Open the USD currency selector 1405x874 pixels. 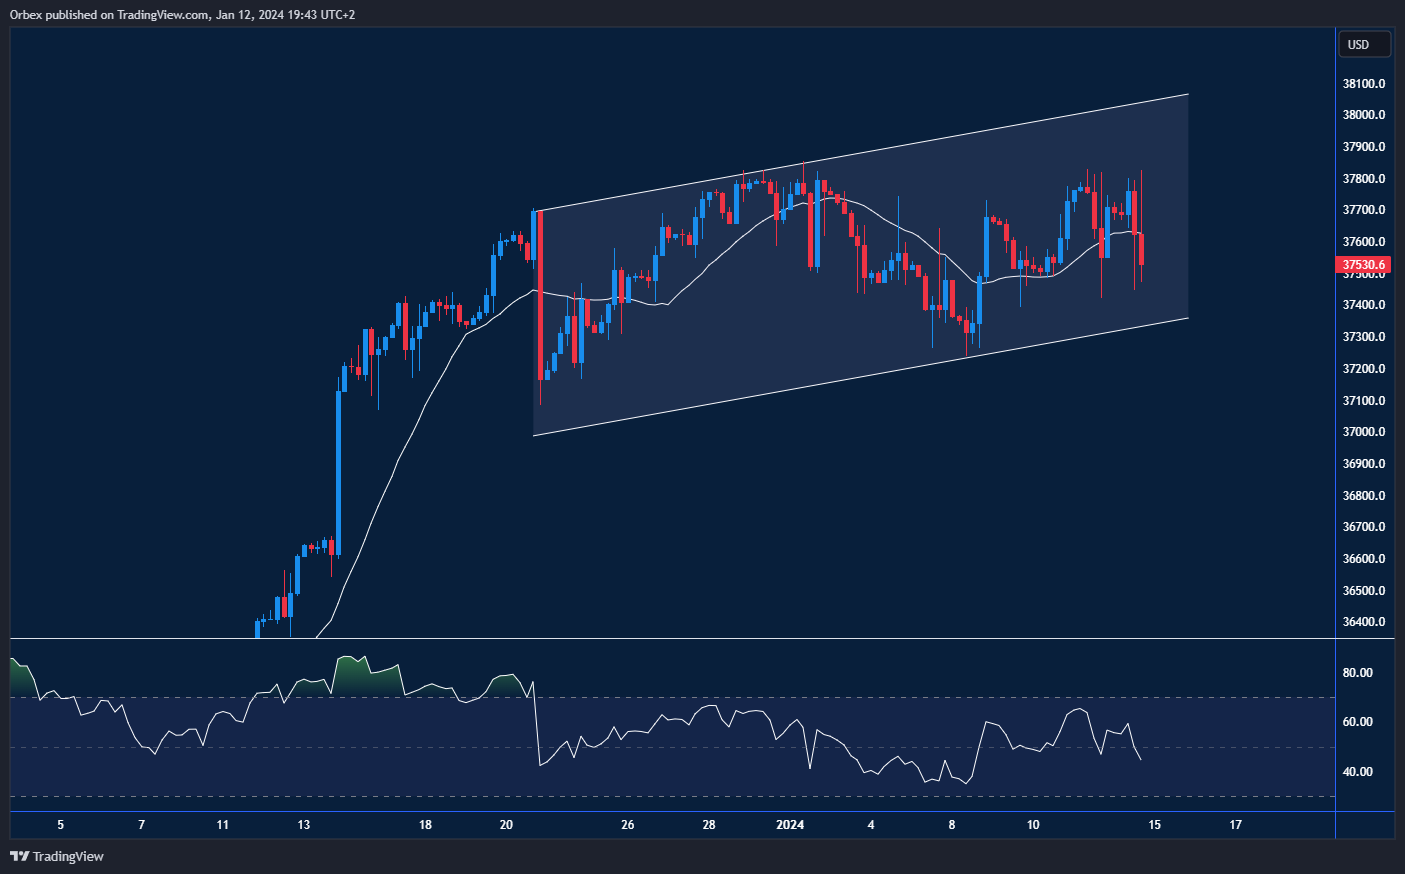tap(1364, 43)
